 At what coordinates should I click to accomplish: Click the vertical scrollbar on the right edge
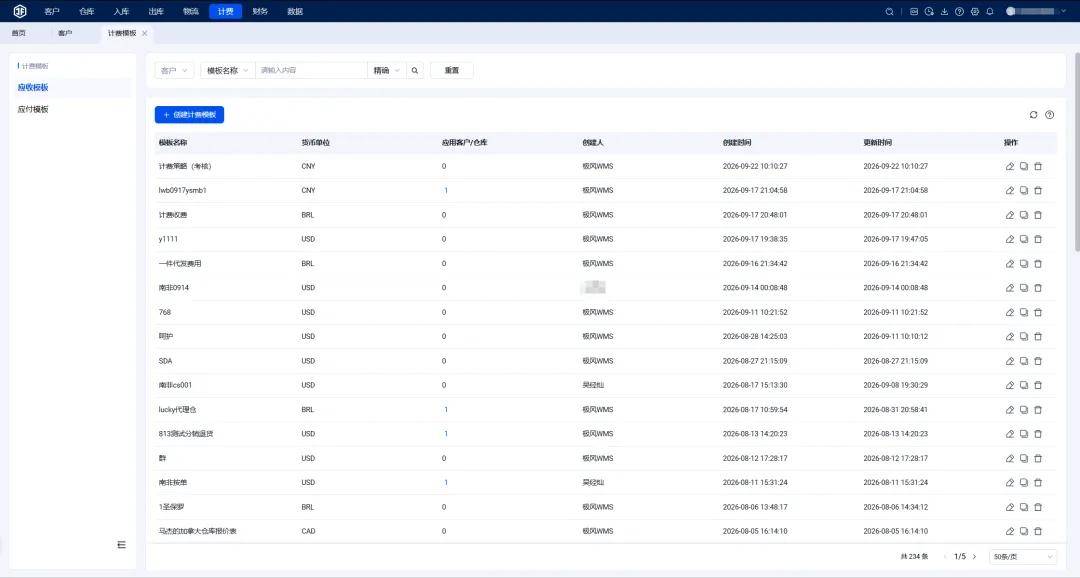point(1076,152)
